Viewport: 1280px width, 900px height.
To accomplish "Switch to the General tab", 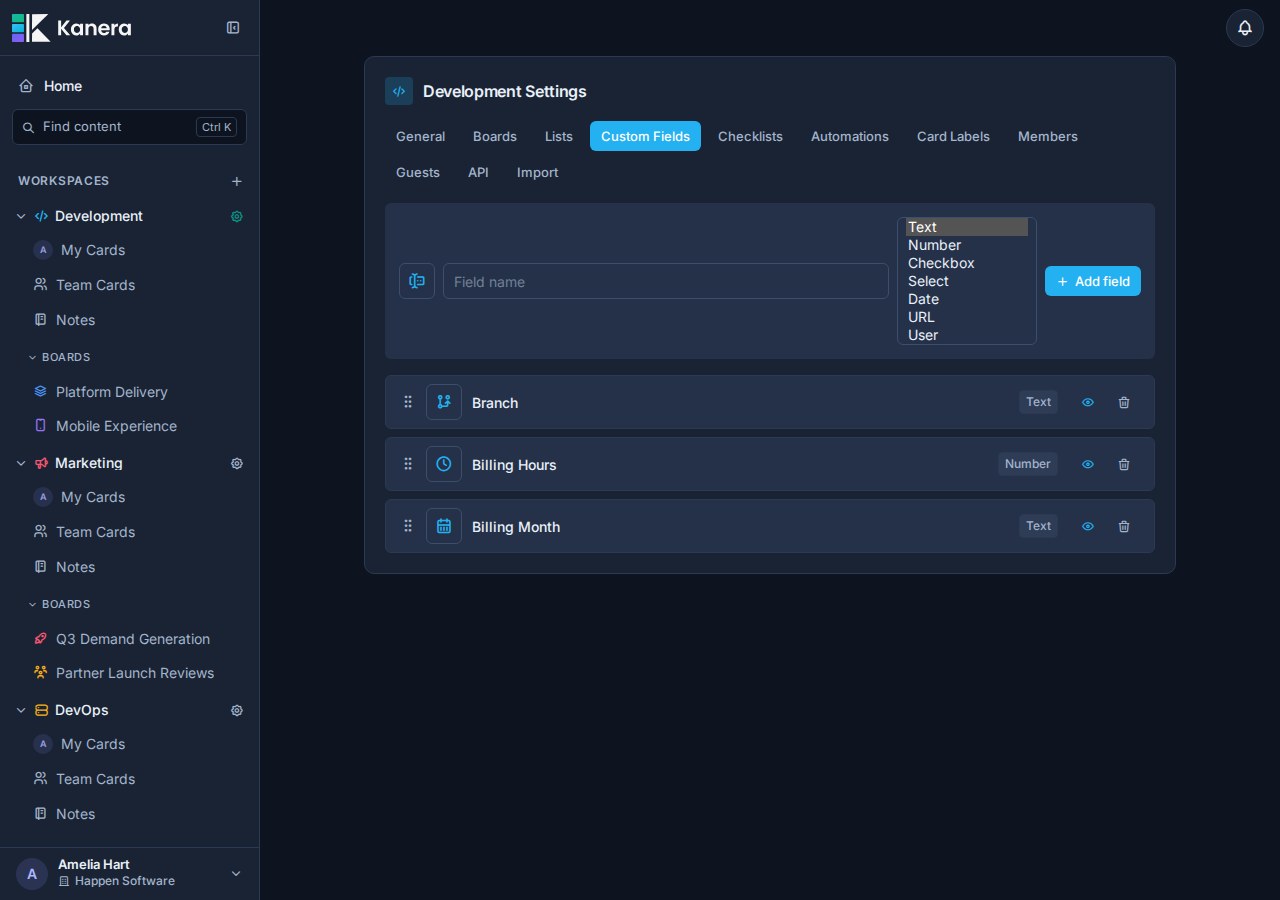I will pos(420,136).
